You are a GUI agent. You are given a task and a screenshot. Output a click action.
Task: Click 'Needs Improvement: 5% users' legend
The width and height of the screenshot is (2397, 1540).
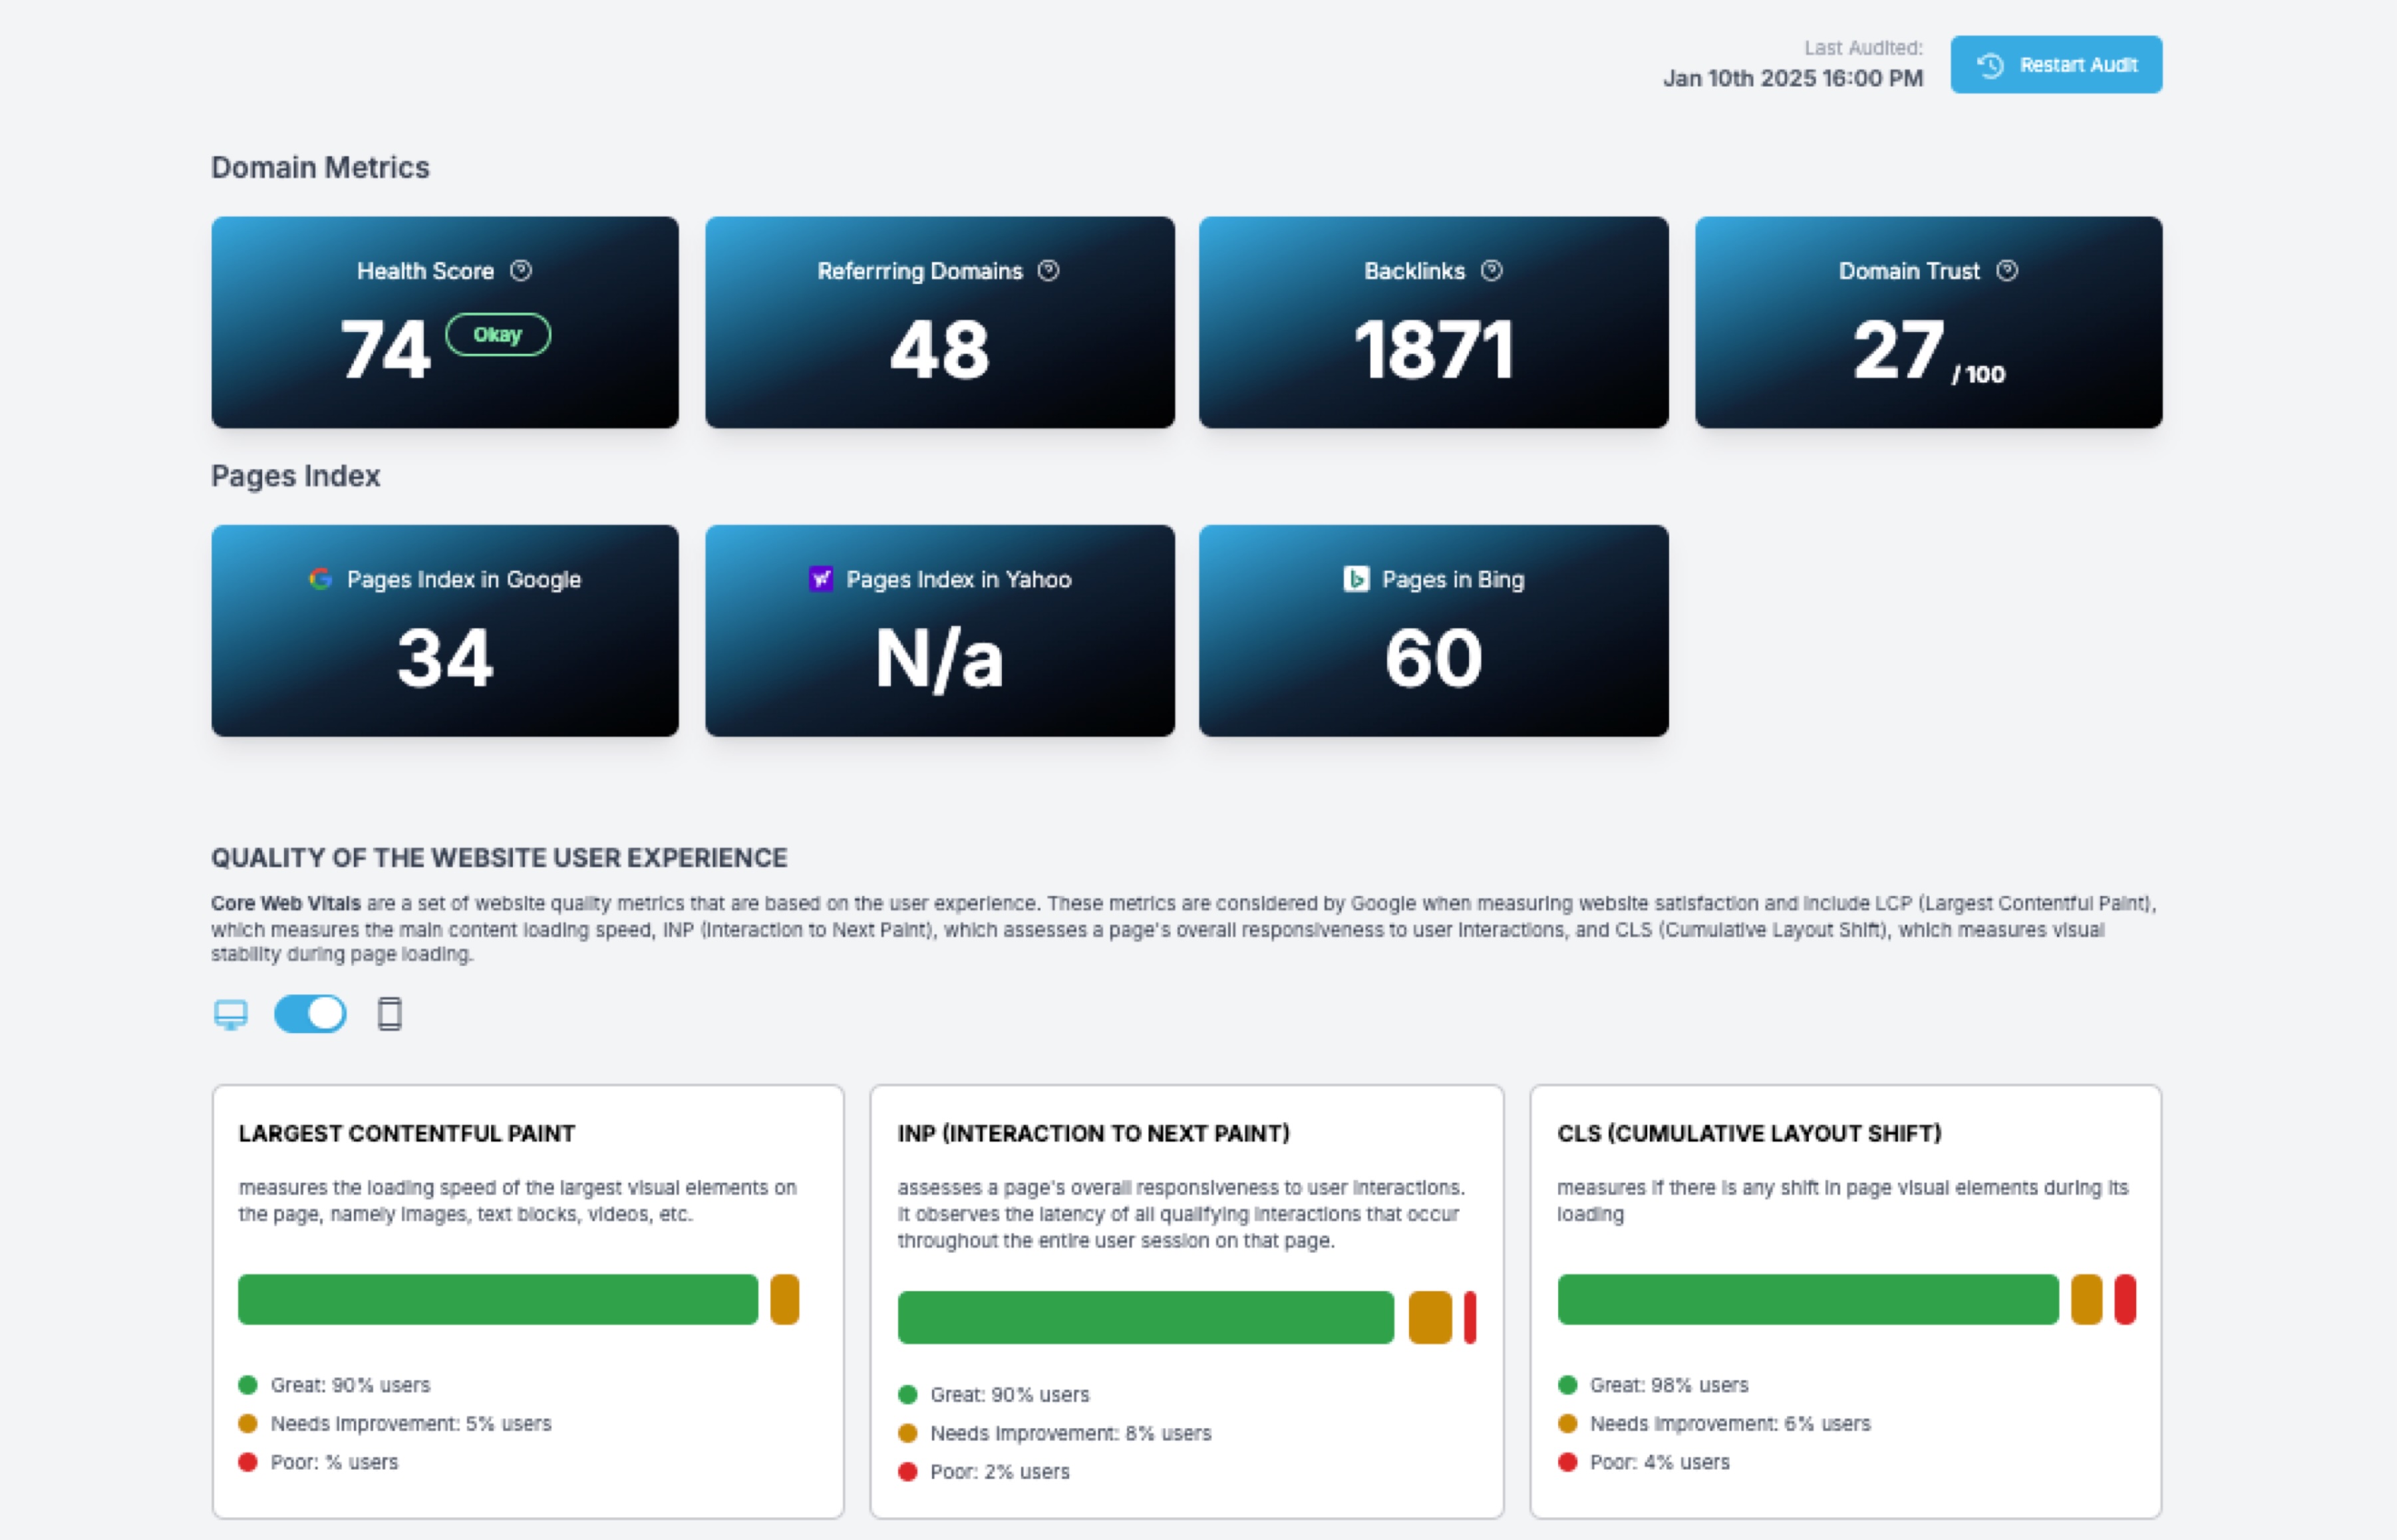pyautogui.click(x=411, y=1423)
